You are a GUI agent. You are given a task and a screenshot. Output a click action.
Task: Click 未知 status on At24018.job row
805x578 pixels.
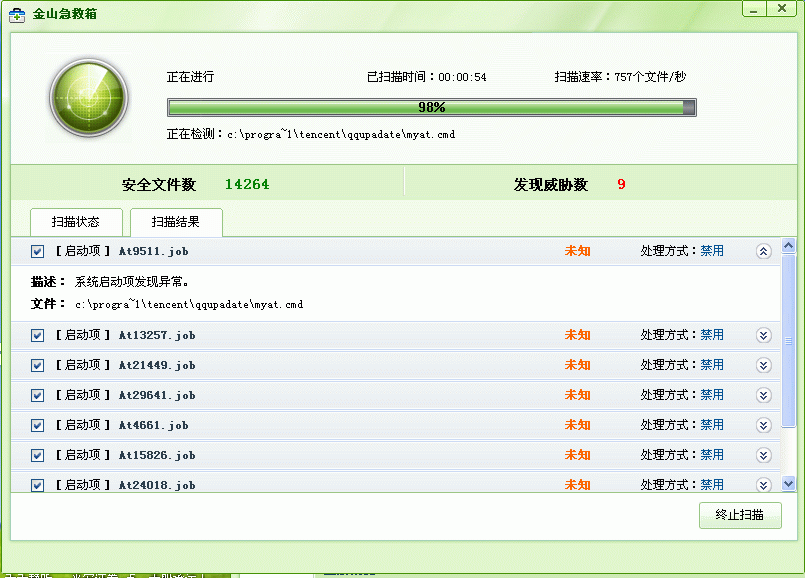click(x=578, y=485)
